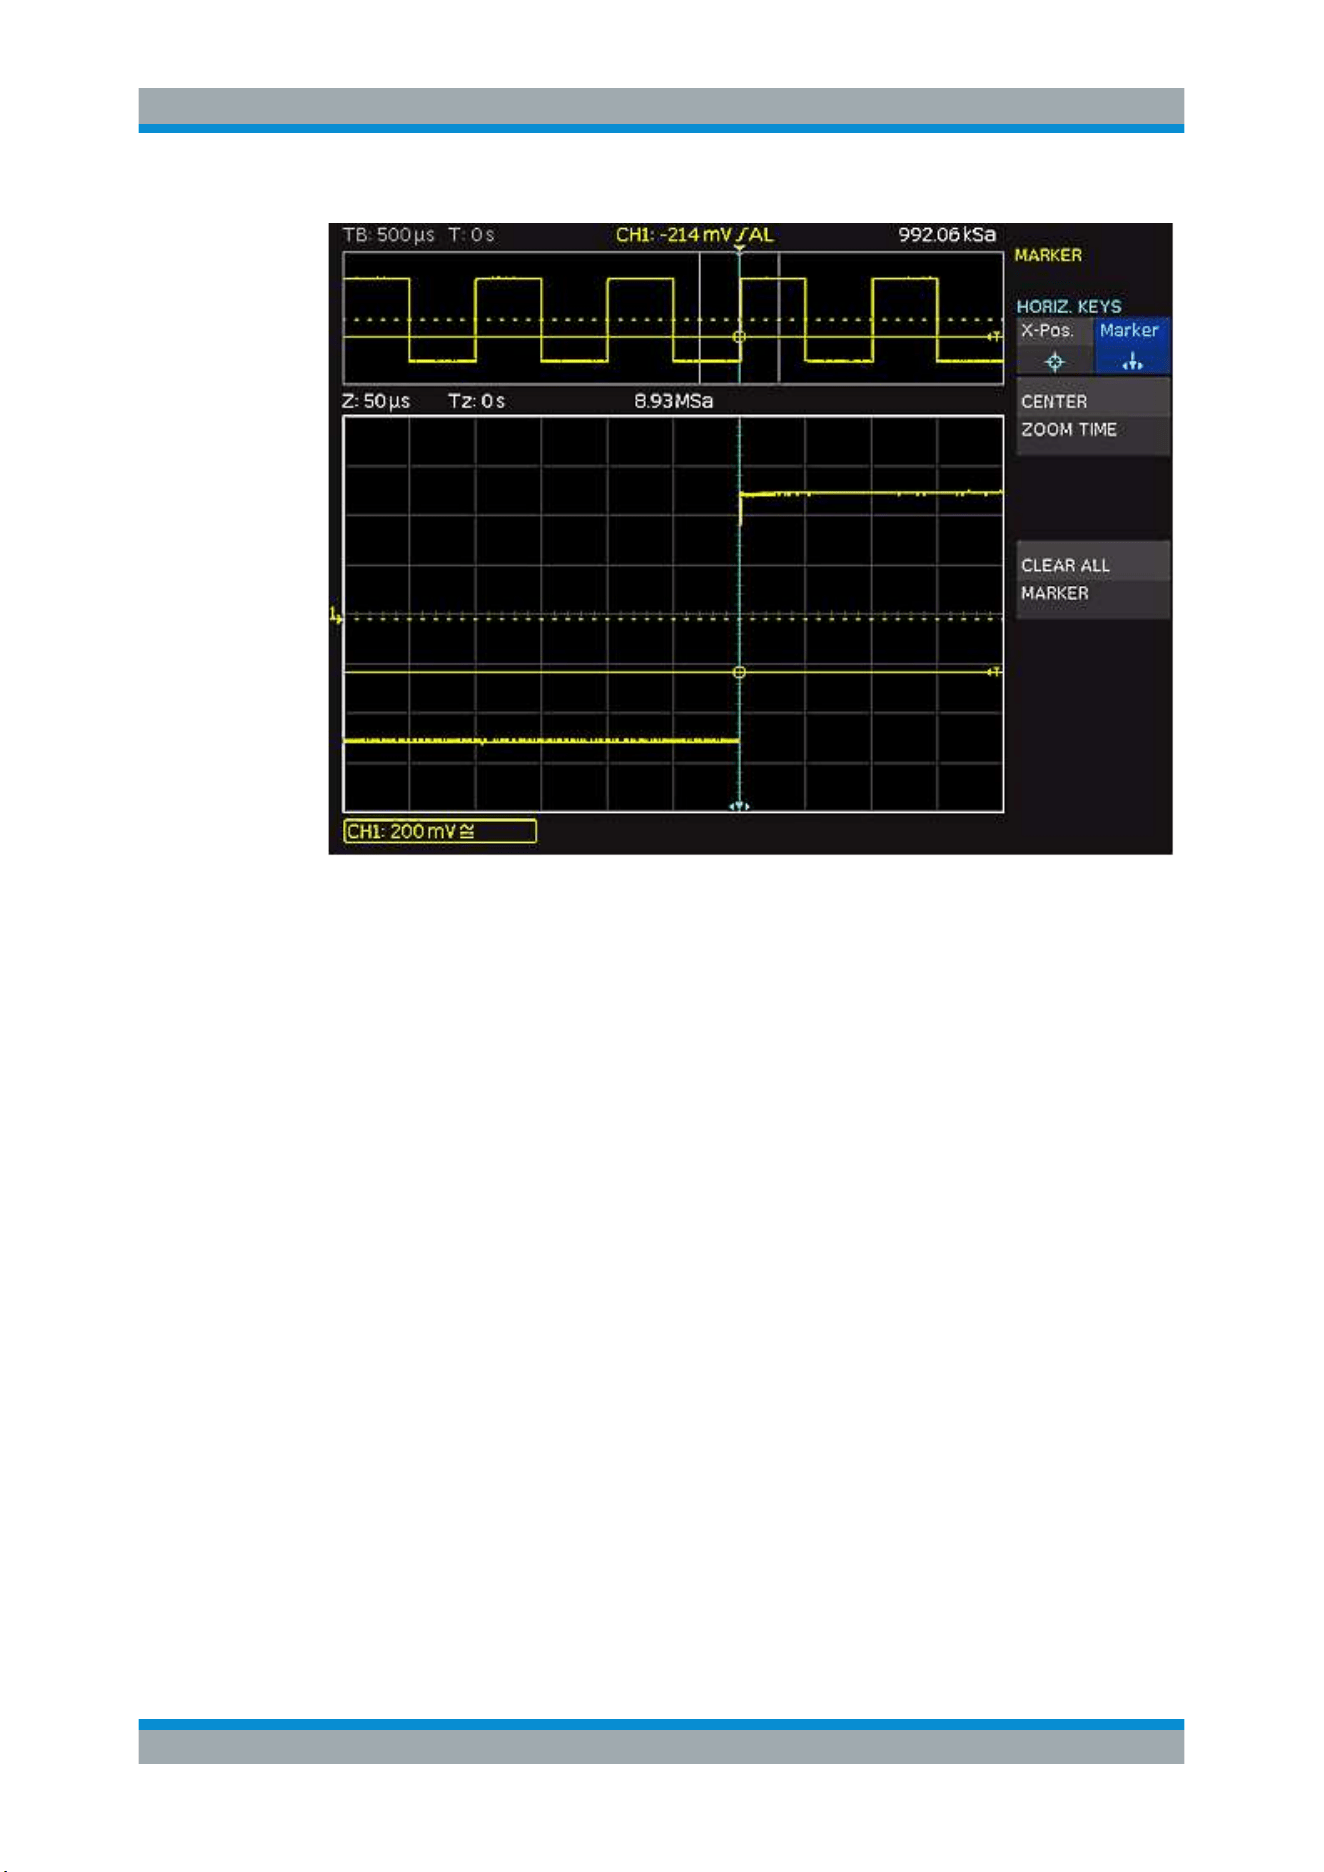Click the channel 1 ground marker at left edge
The width and height of the screenshot is (1324, 1872).
point(336,615)
